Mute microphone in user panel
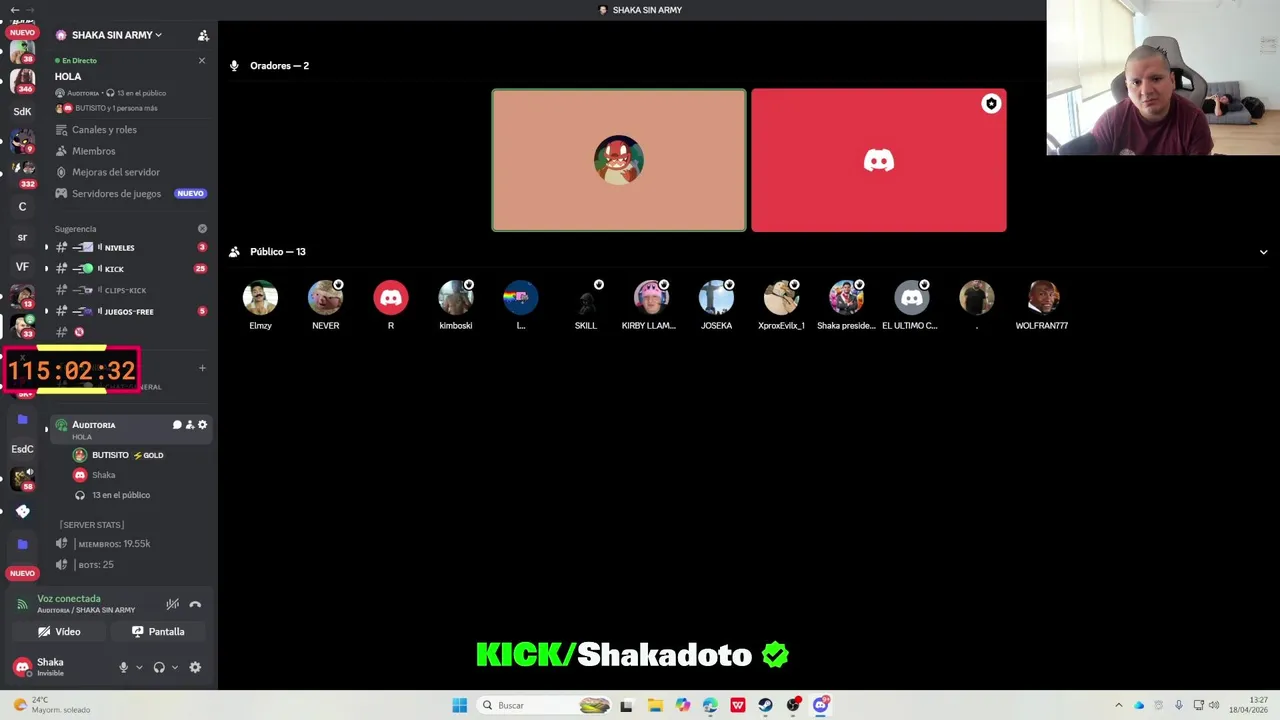Image resolution: width=1280 pixels, height=720 pixels. 124,667
